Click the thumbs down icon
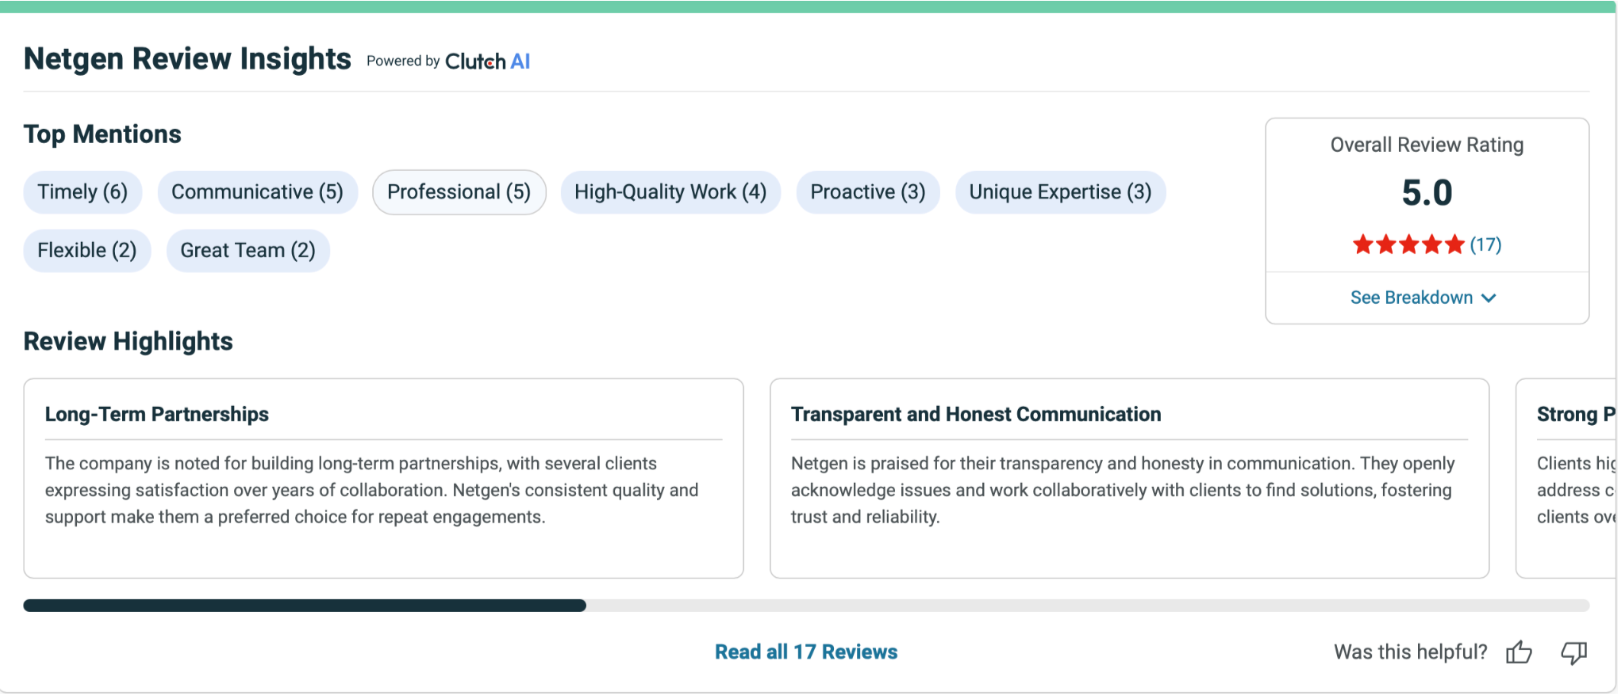The image size is (1618, 698). click(1574, 653)
